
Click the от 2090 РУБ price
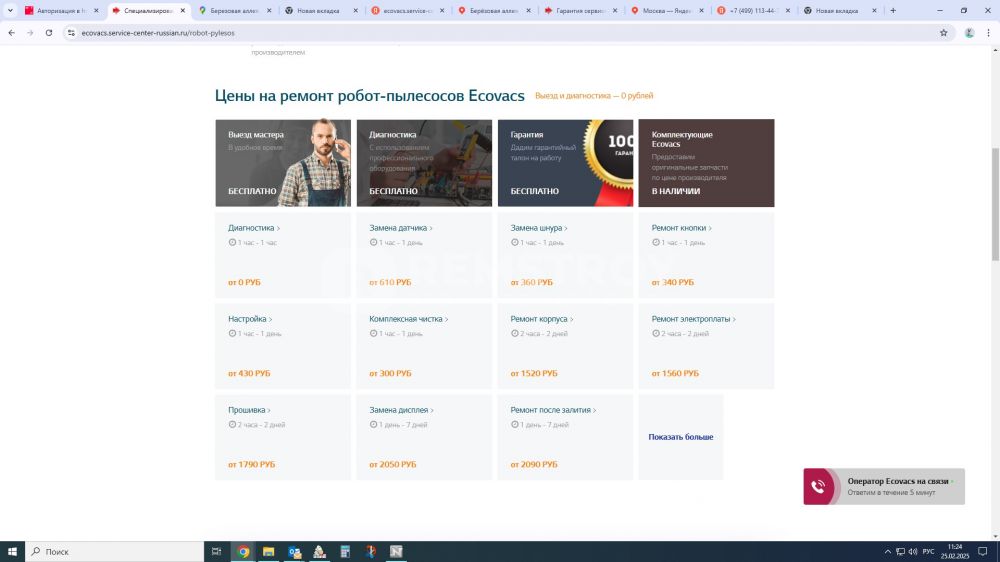pyautogui.click(x=533, y=464)
